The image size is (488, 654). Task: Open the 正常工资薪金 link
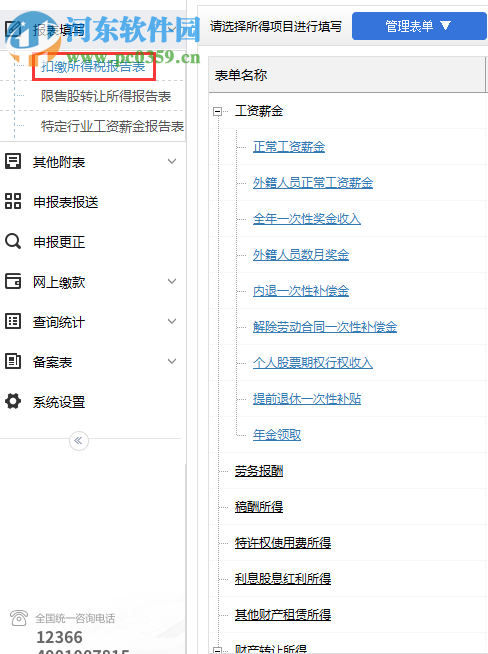289,147
